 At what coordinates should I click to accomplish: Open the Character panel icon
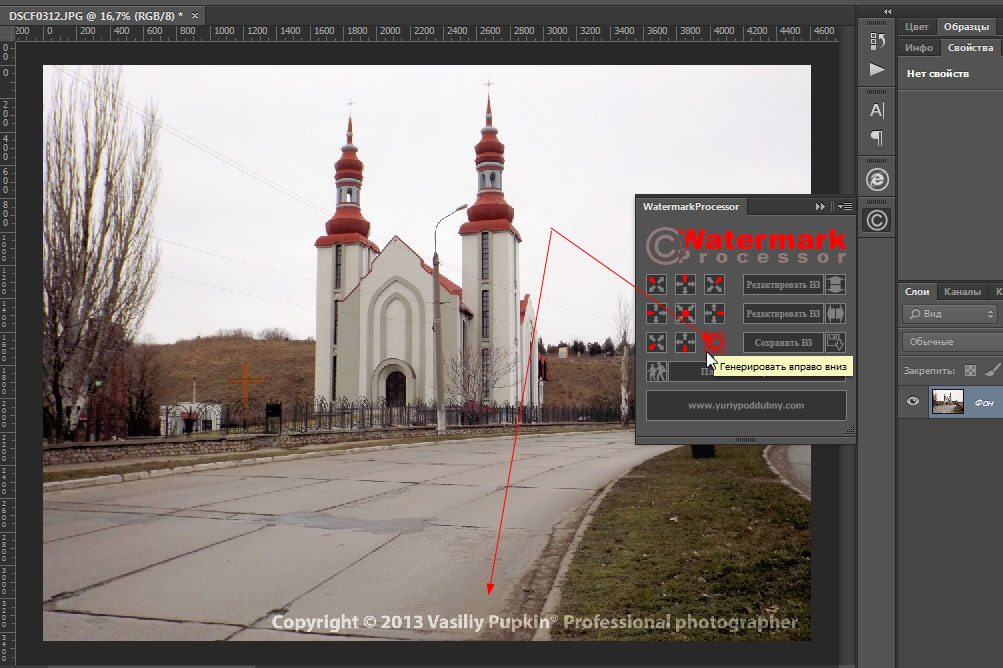pos(877,110)
